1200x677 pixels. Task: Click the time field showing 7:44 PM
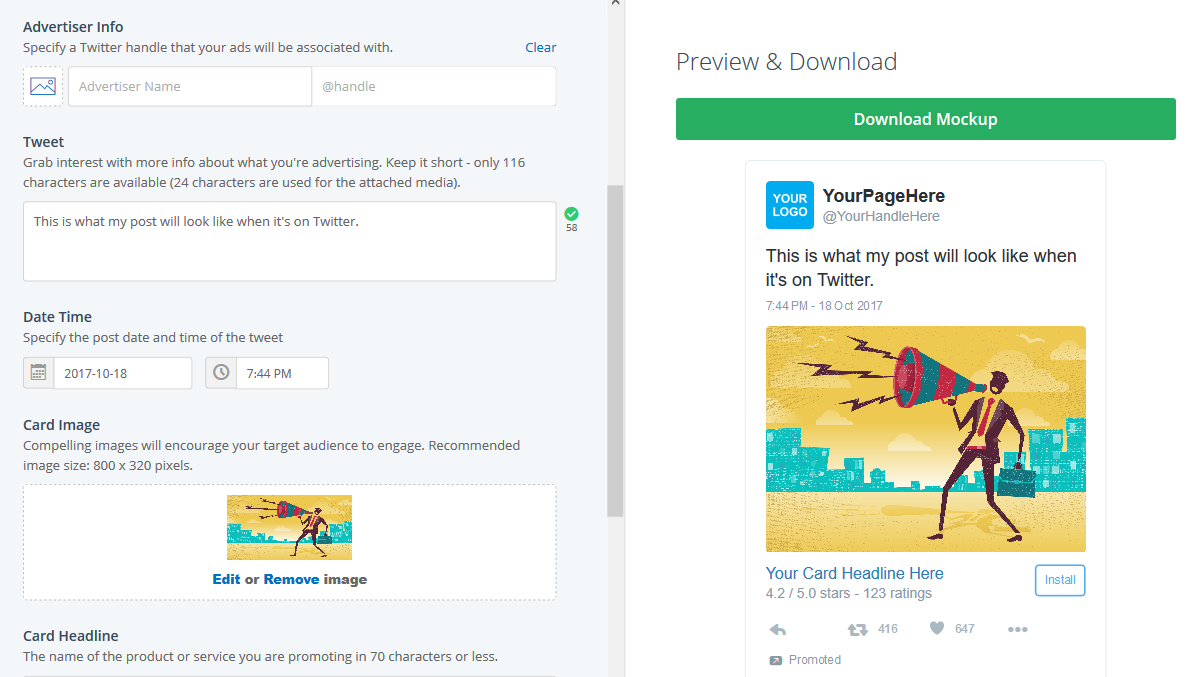(x=282, y=373)
